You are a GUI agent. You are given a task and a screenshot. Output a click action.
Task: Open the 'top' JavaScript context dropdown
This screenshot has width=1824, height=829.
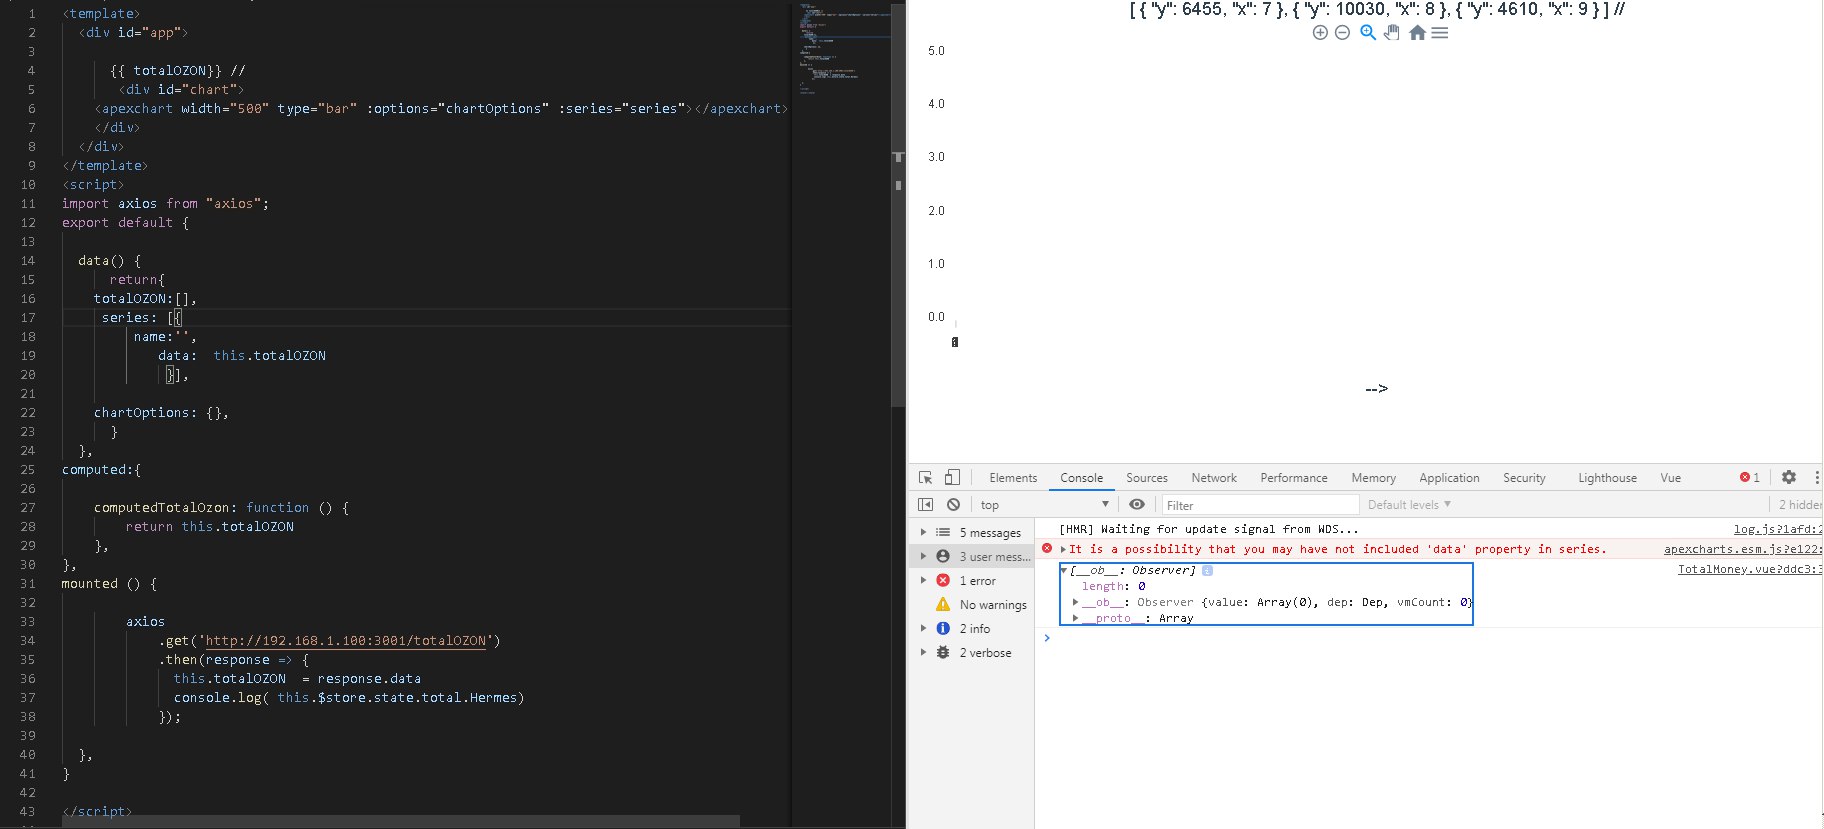click(1045, 505)
